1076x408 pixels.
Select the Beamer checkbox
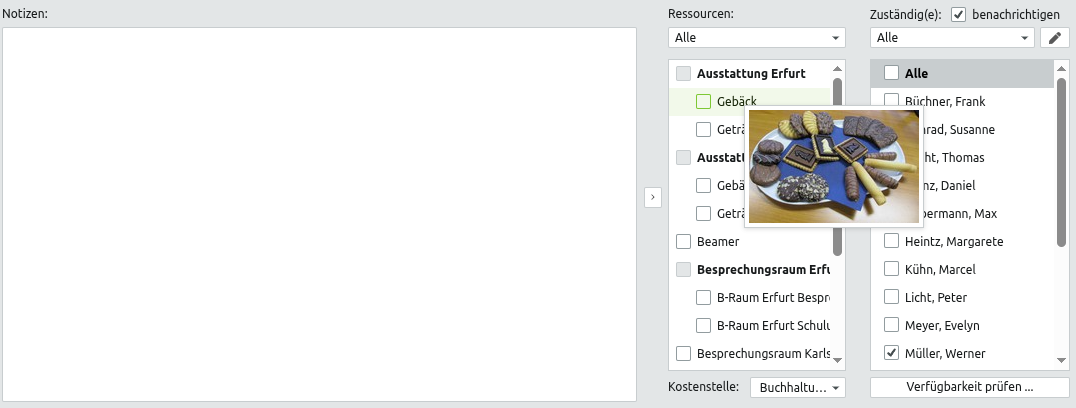683,241
